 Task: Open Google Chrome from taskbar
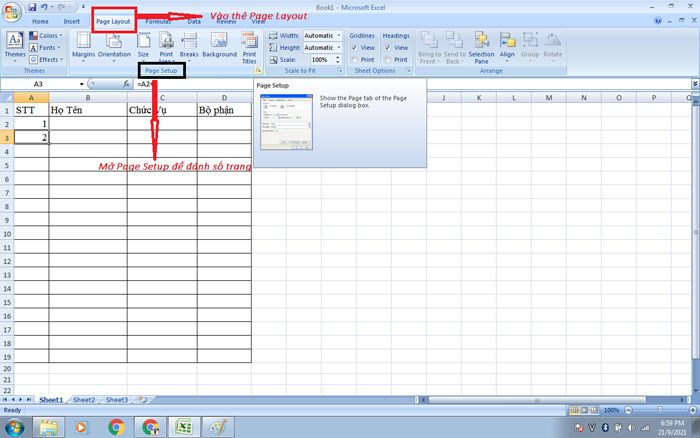pyautogui.click(x=116, y=427)
